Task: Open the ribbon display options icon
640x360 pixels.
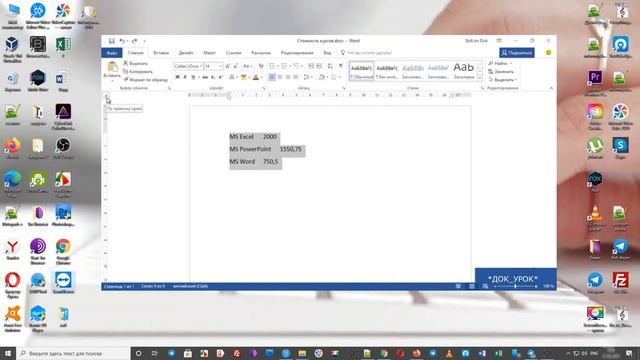Action: [499, 41]
